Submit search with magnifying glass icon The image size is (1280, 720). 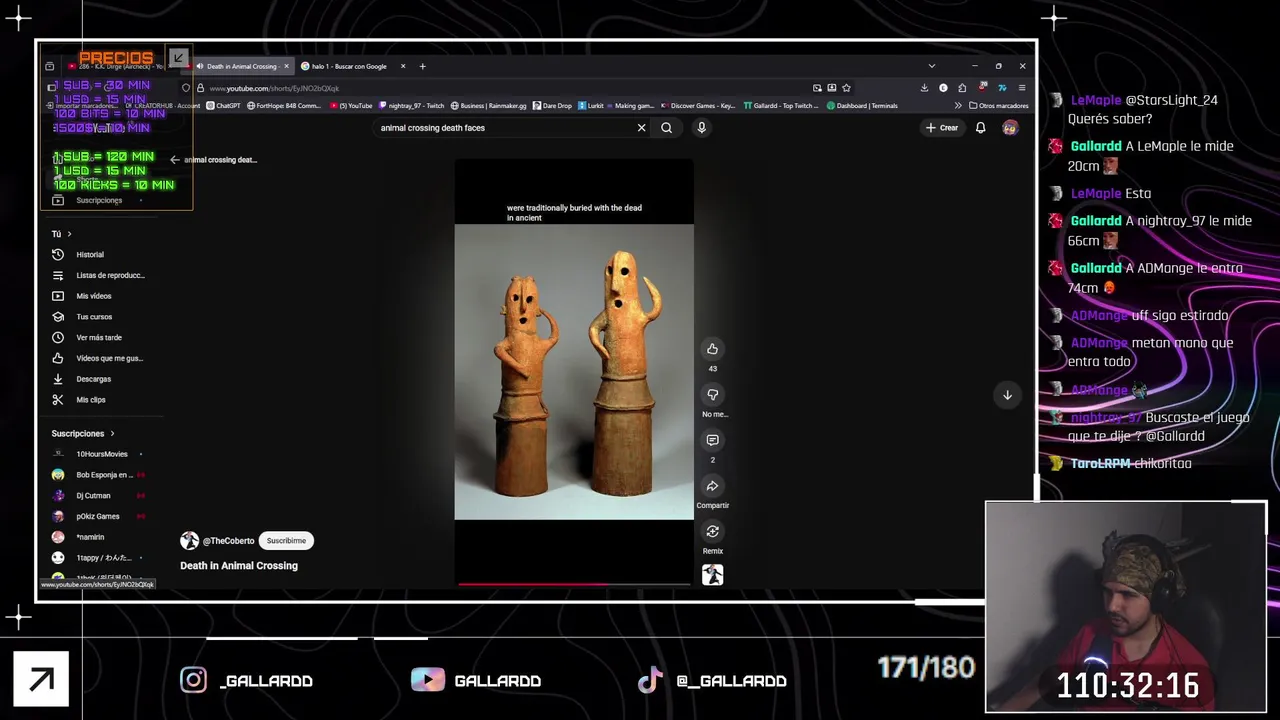tap(666, 128)
